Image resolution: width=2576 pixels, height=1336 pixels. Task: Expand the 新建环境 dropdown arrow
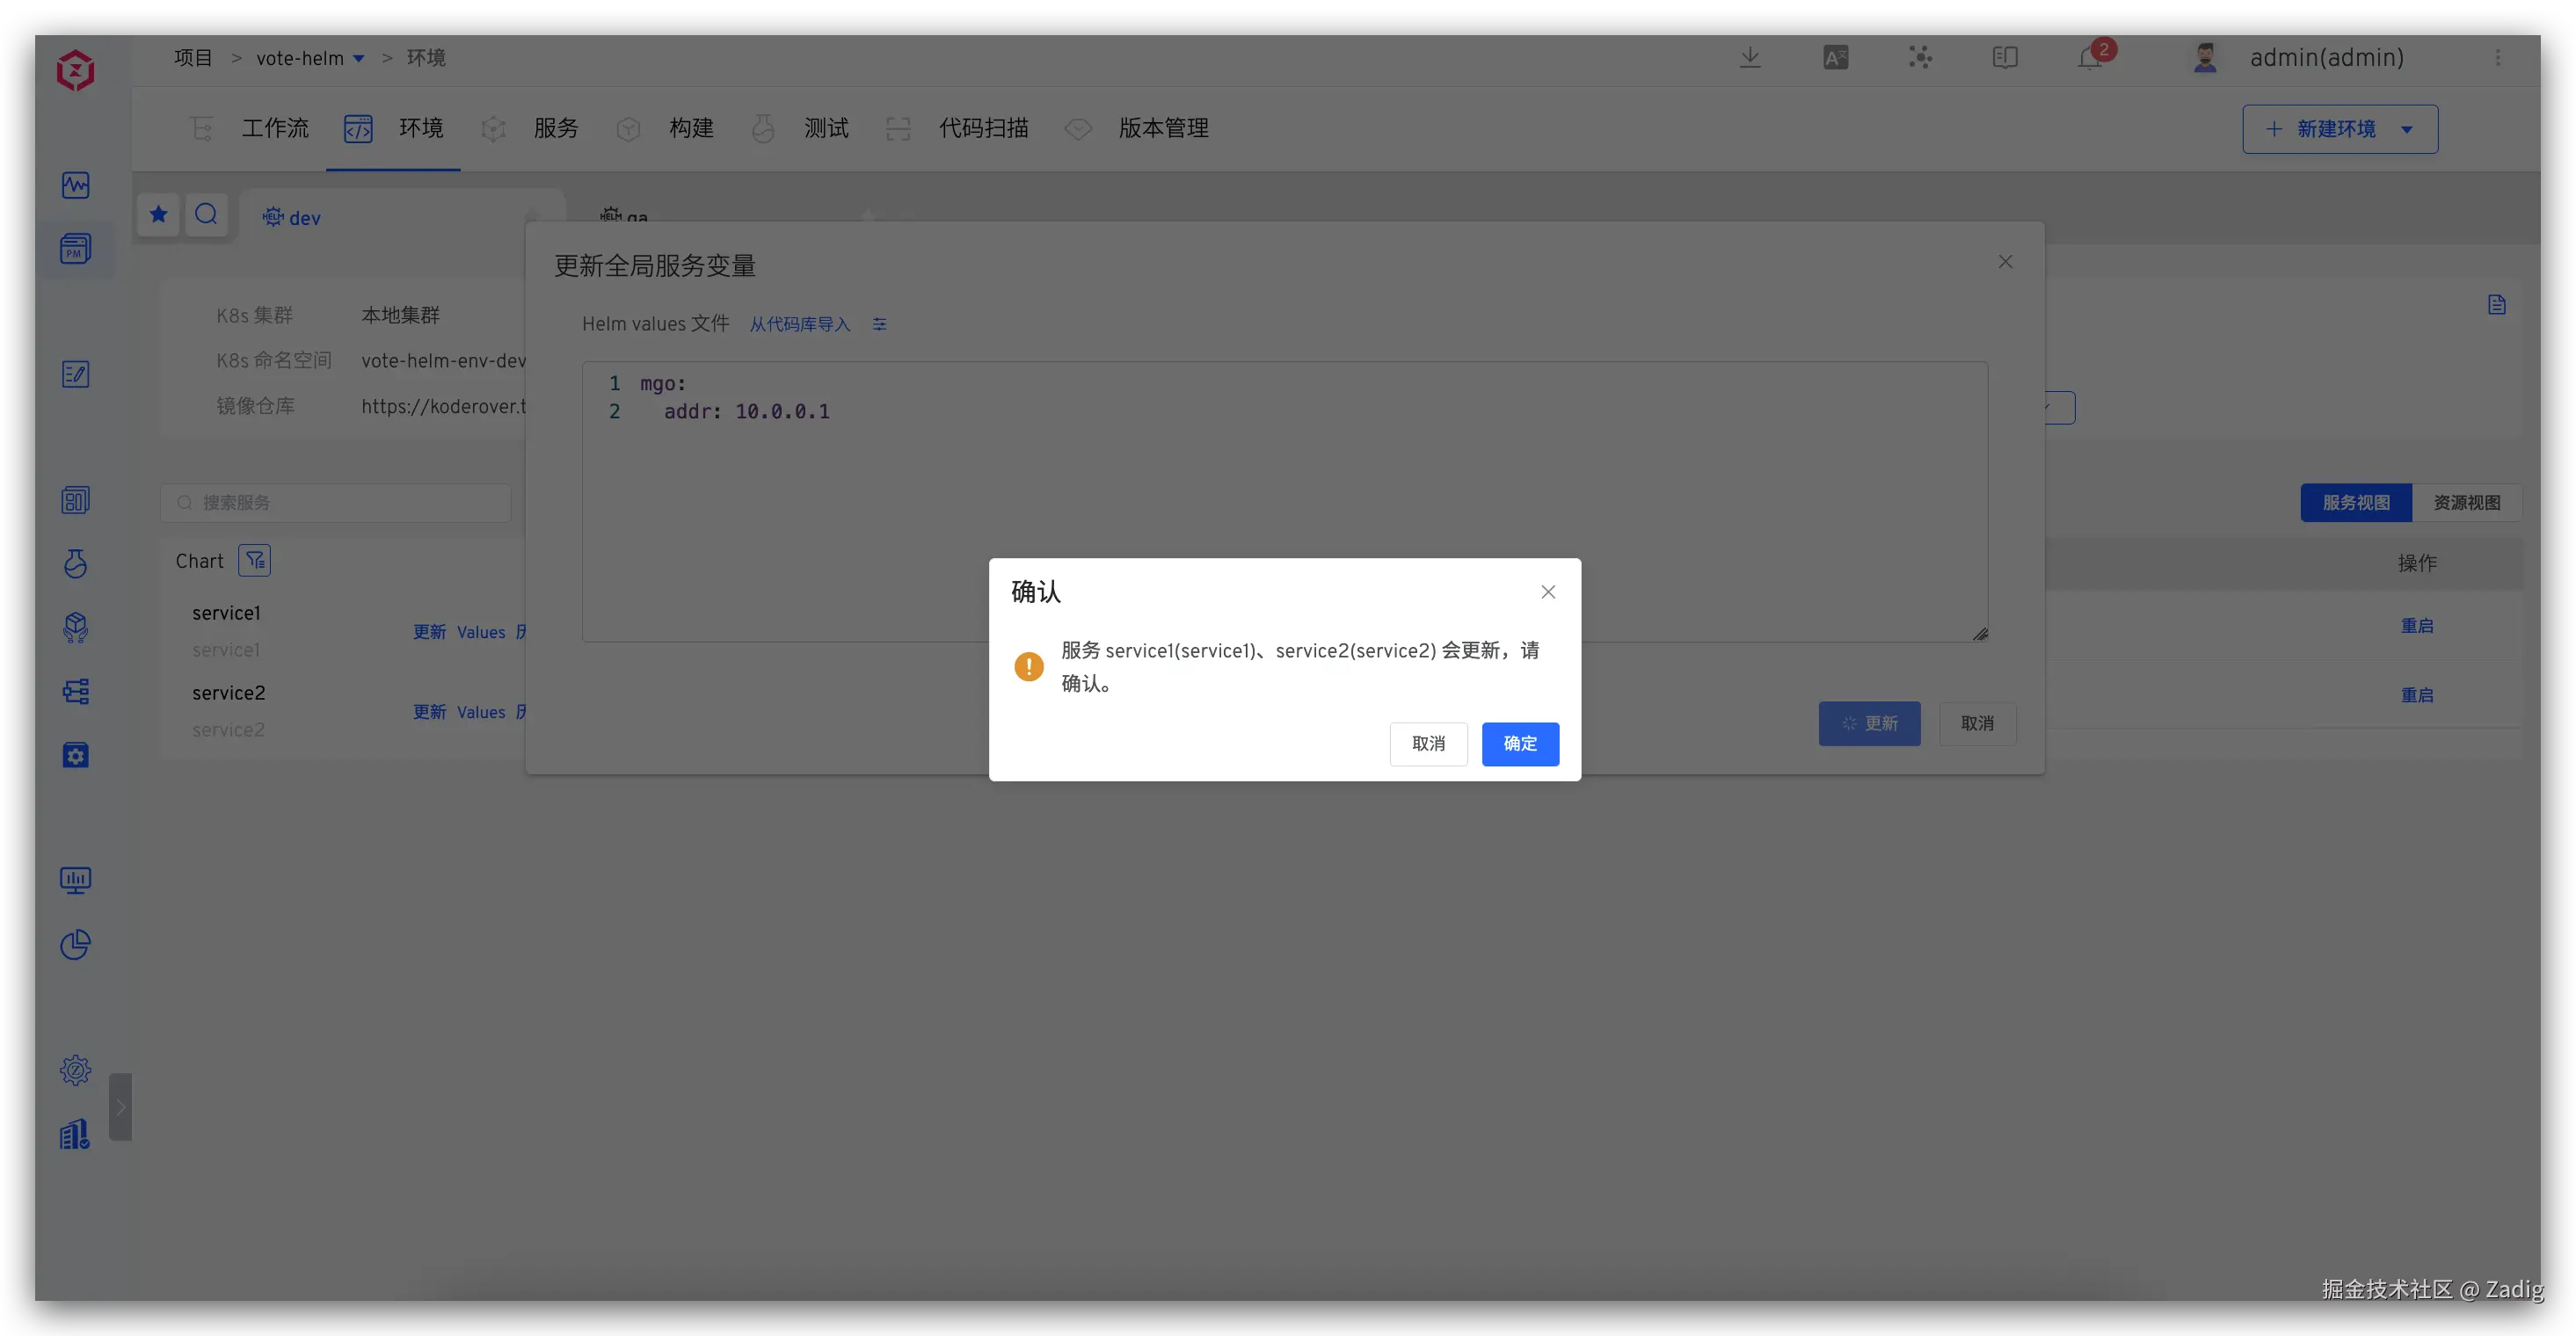tap(2407, 129)
